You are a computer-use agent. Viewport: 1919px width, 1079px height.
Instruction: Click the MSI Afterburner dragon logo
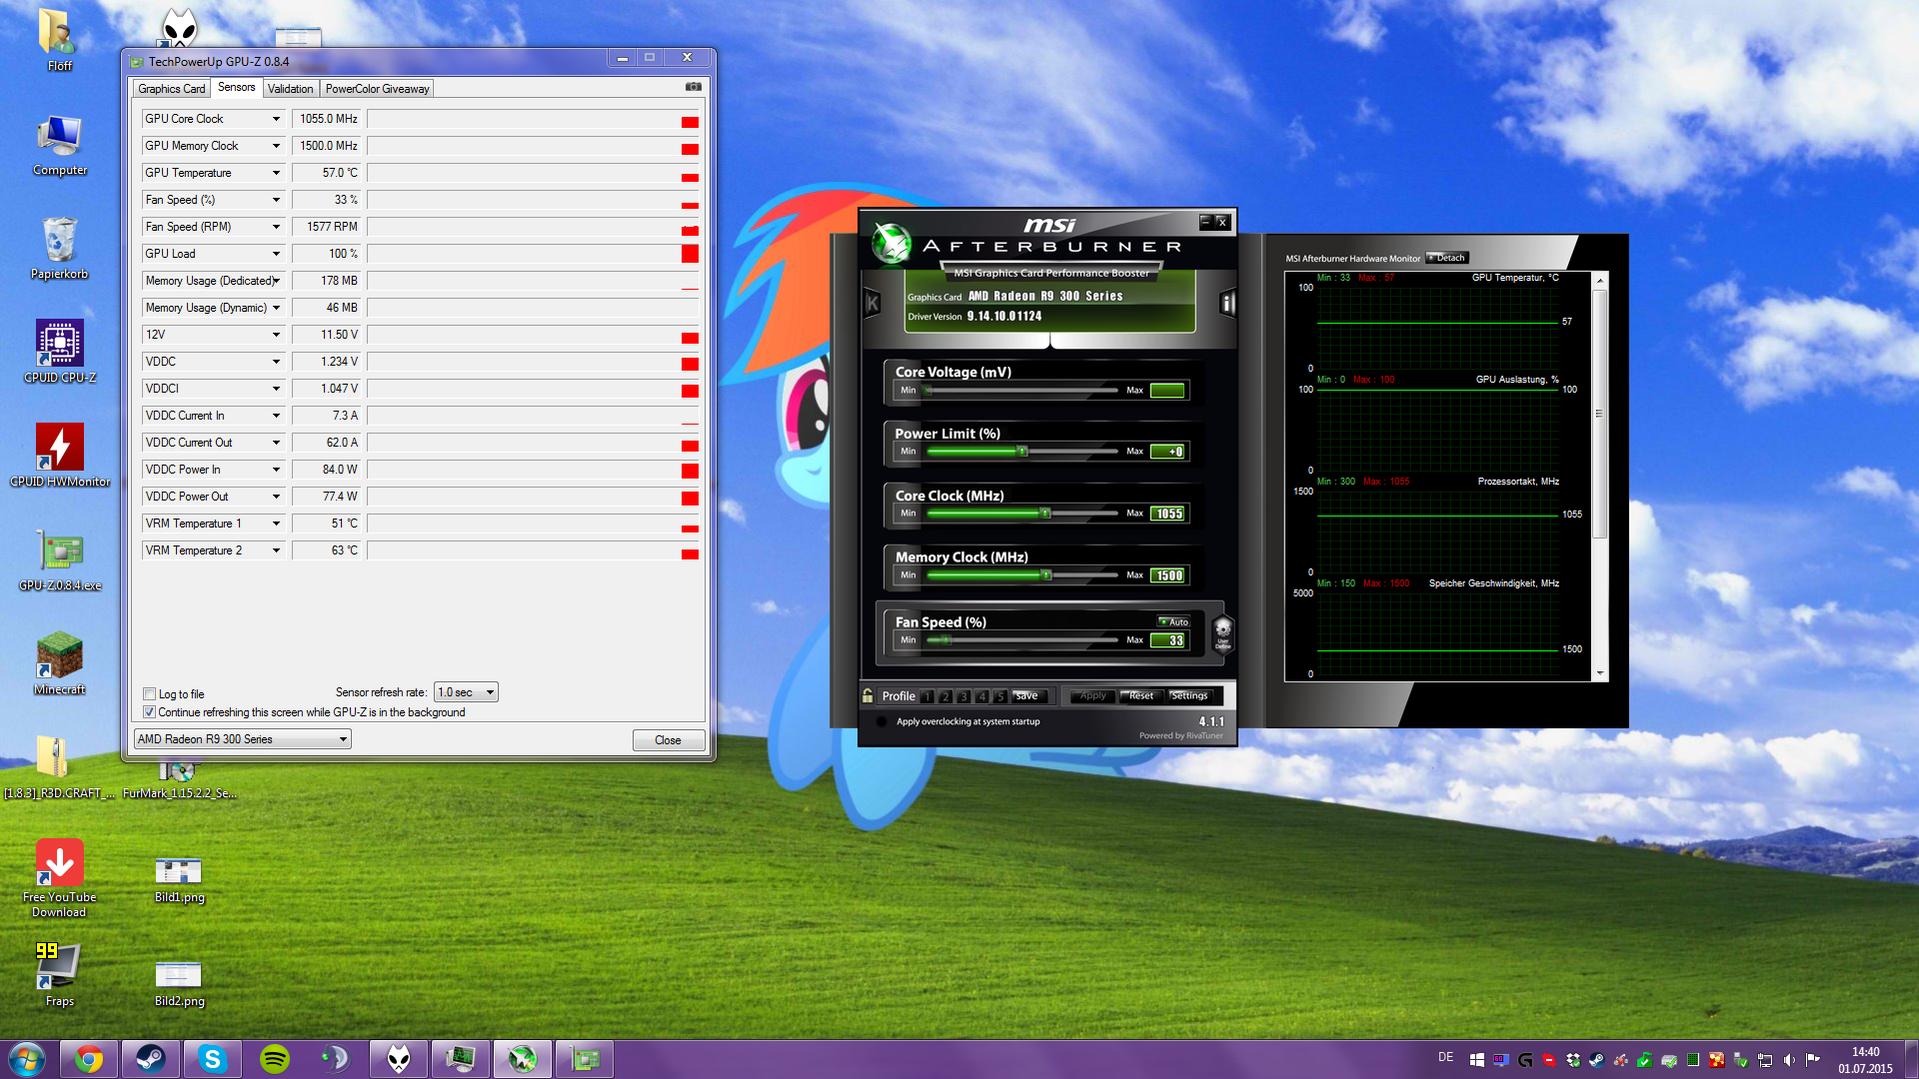(x=890, y=243)
